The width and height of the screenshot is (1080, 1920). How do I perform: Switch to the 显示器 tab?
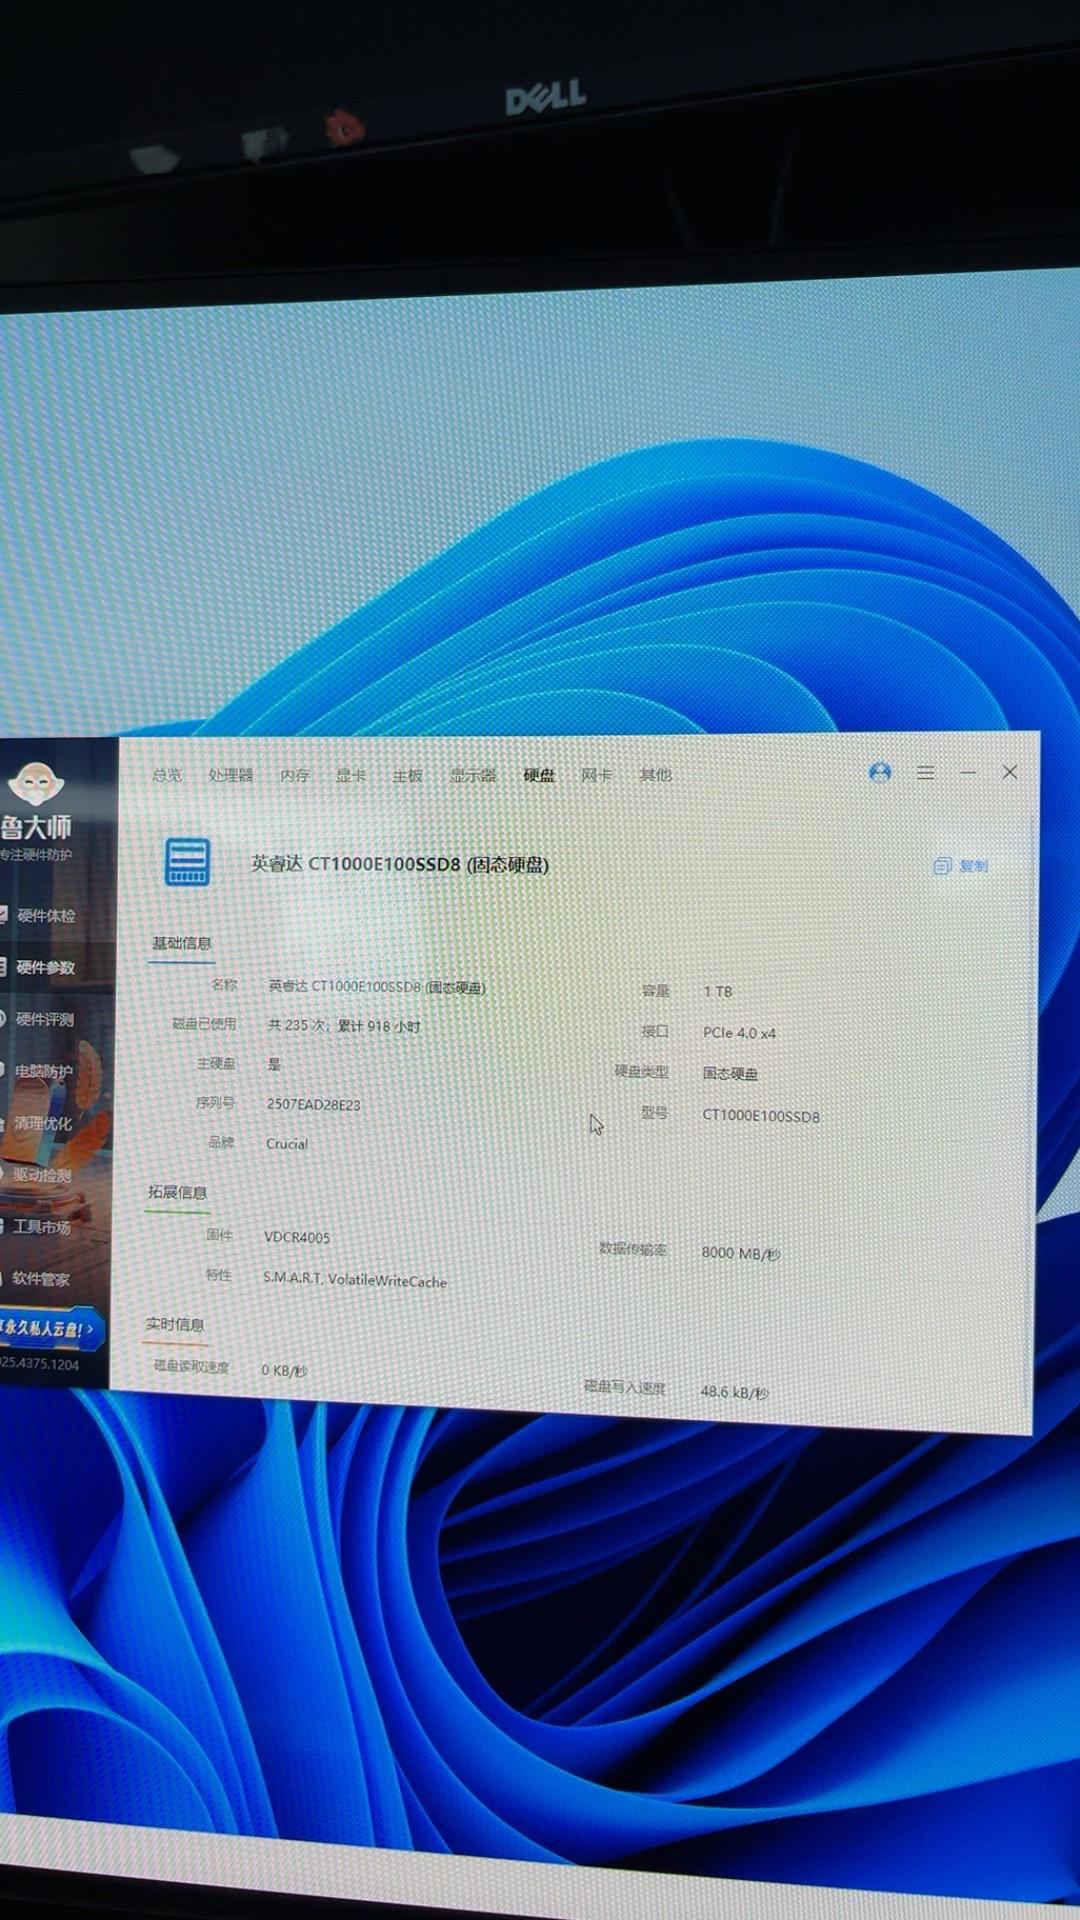(472, 775)
